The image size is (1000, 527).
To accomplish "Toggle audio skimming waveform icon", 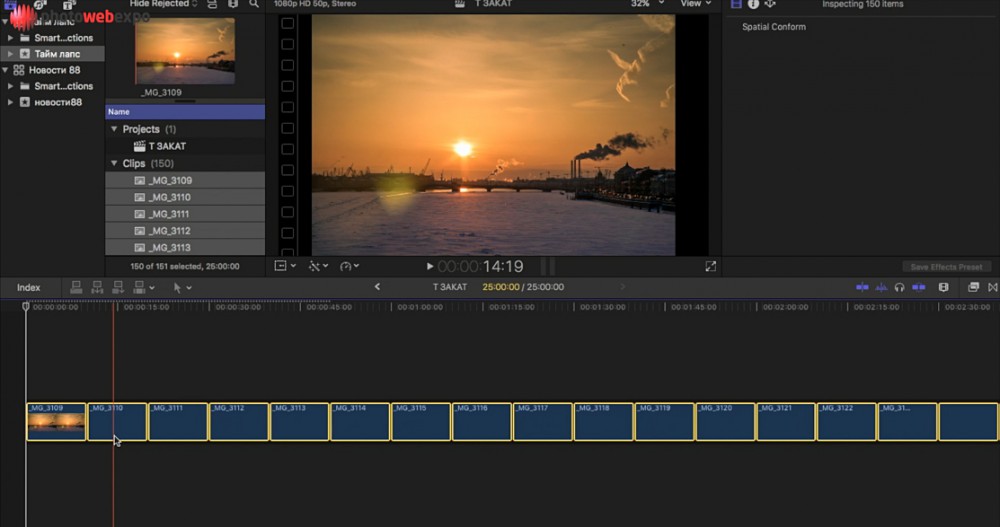I will click(882, 288).
